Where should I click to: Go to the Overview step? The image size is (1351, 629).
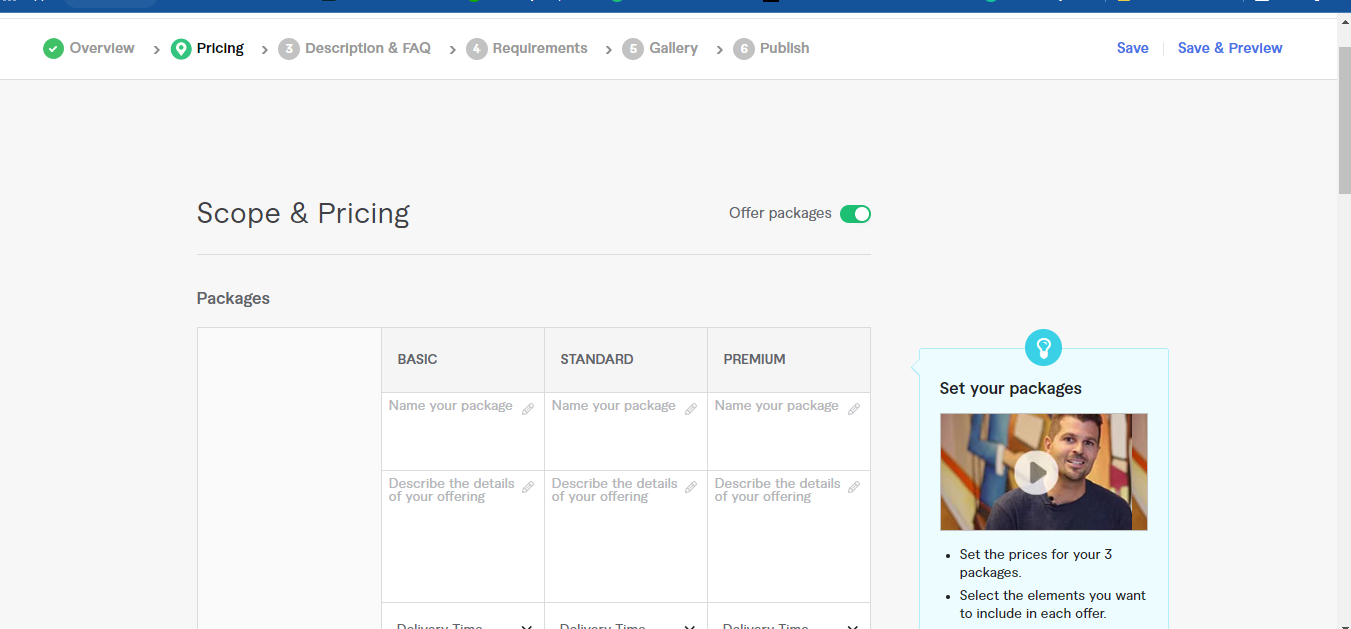(102, 48)
